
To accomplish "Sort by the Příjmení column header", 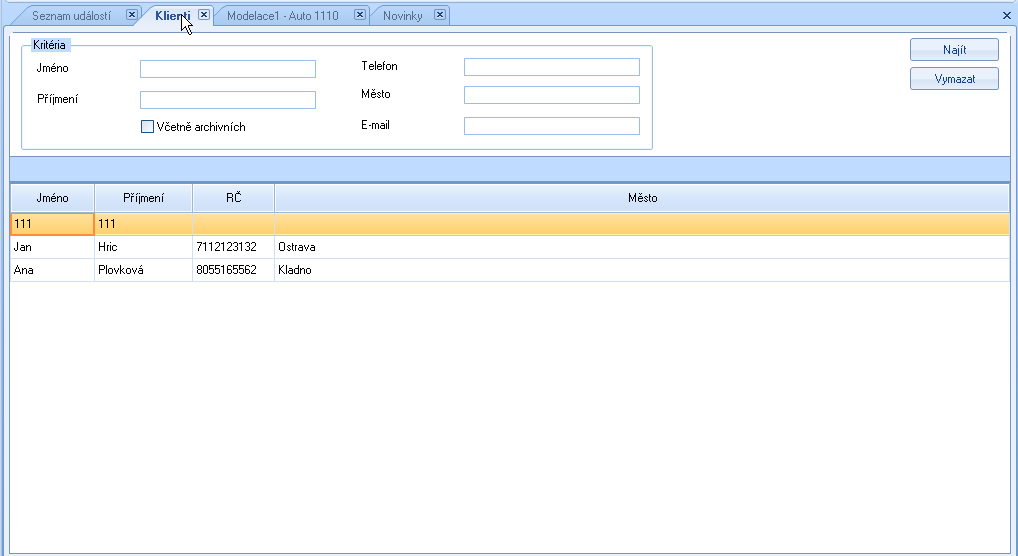I will [x=143, y=198].
